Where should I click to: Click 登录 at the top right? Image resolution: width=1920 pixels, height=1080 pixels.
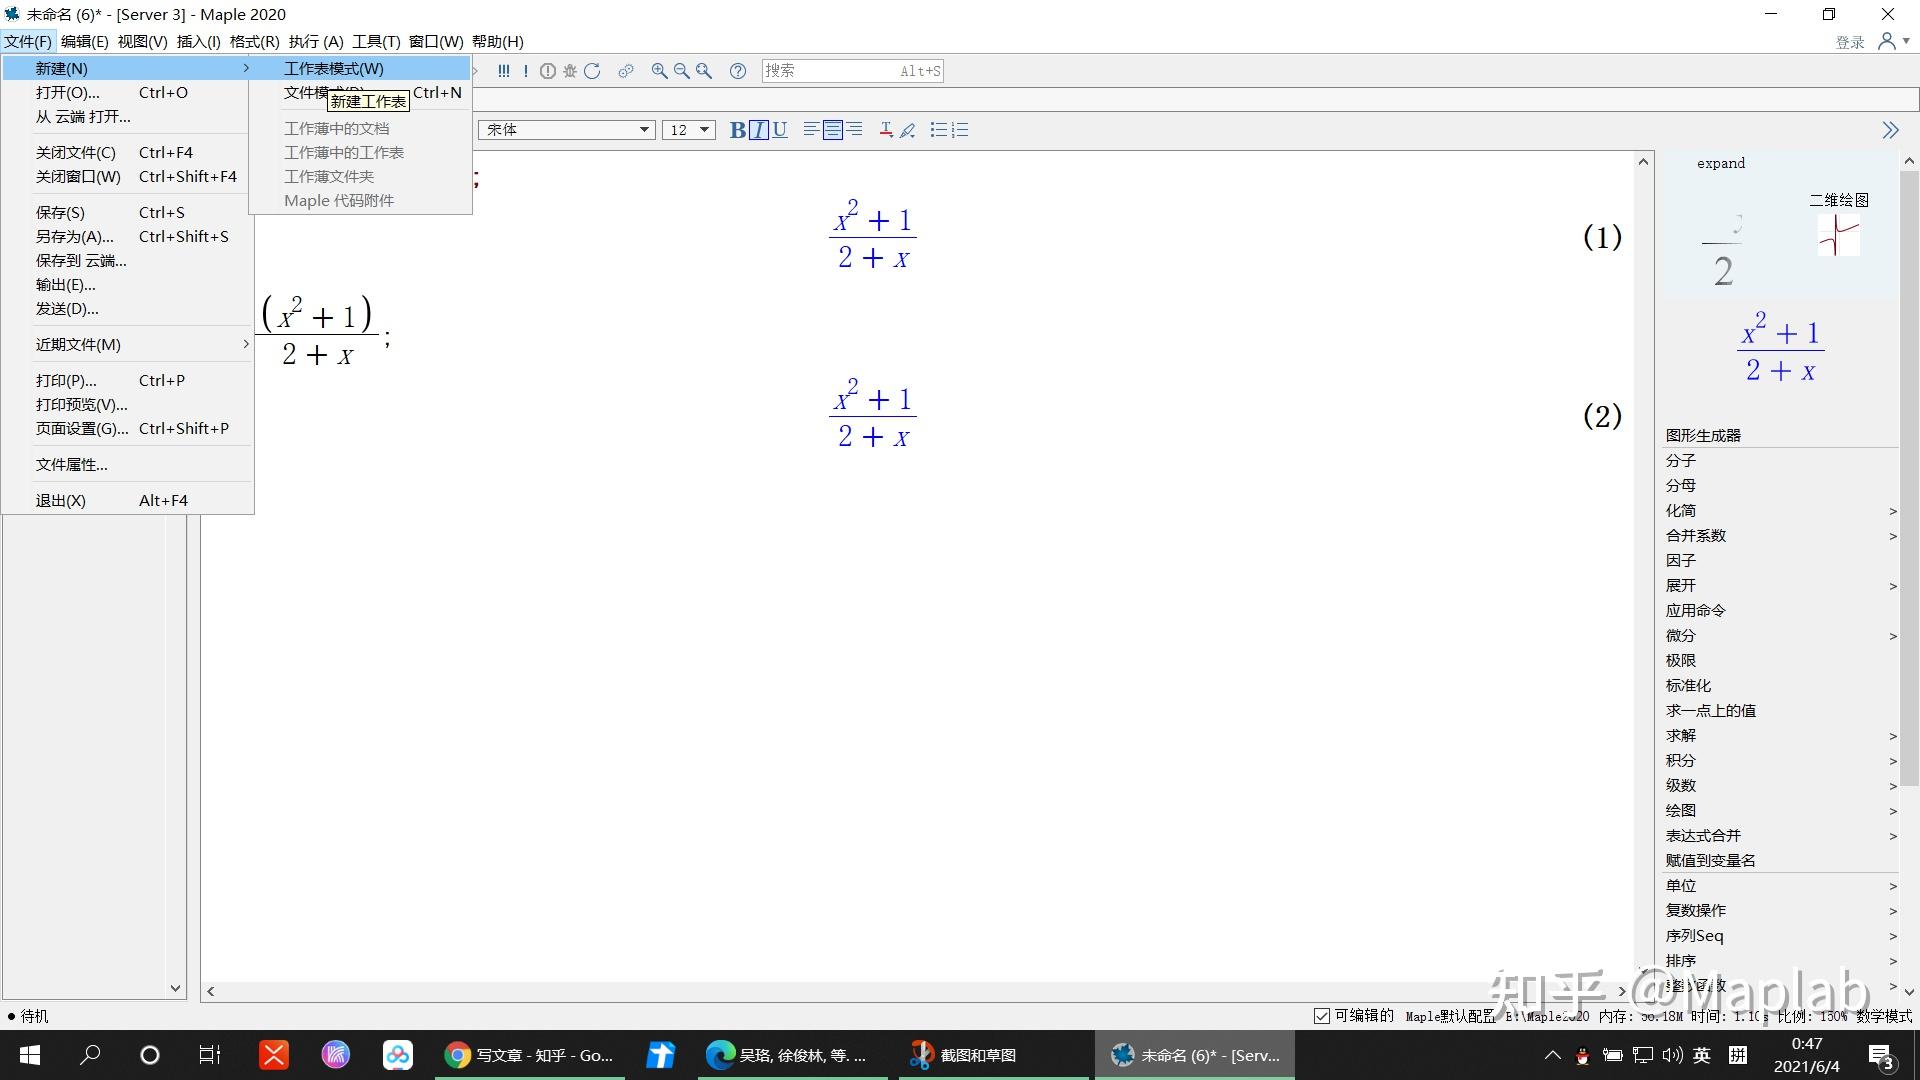[1849, 42]
